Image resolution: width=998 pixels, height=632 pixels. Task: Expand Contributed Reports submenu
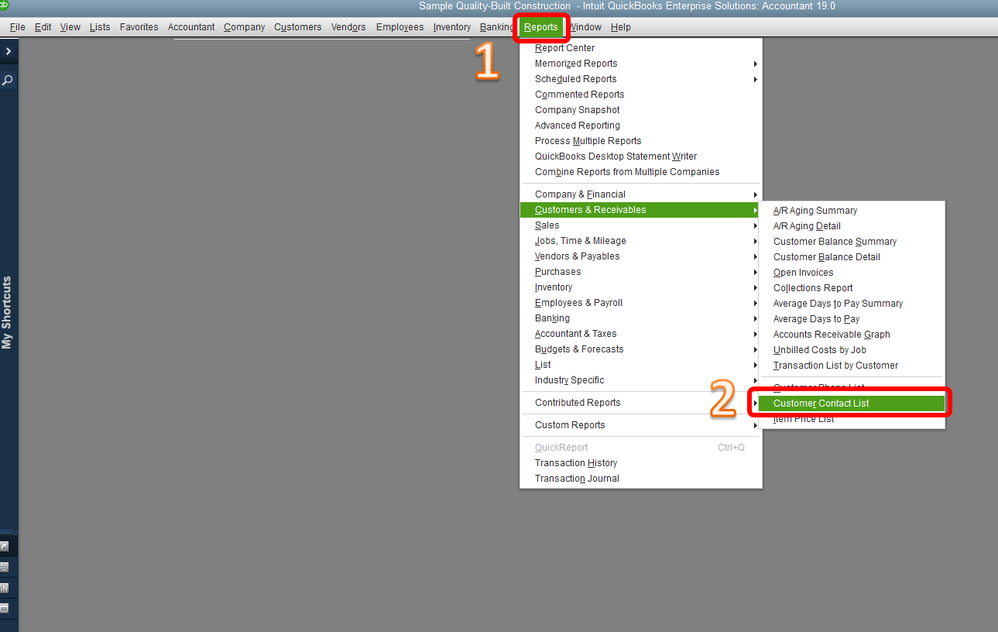tap(641, 402)
